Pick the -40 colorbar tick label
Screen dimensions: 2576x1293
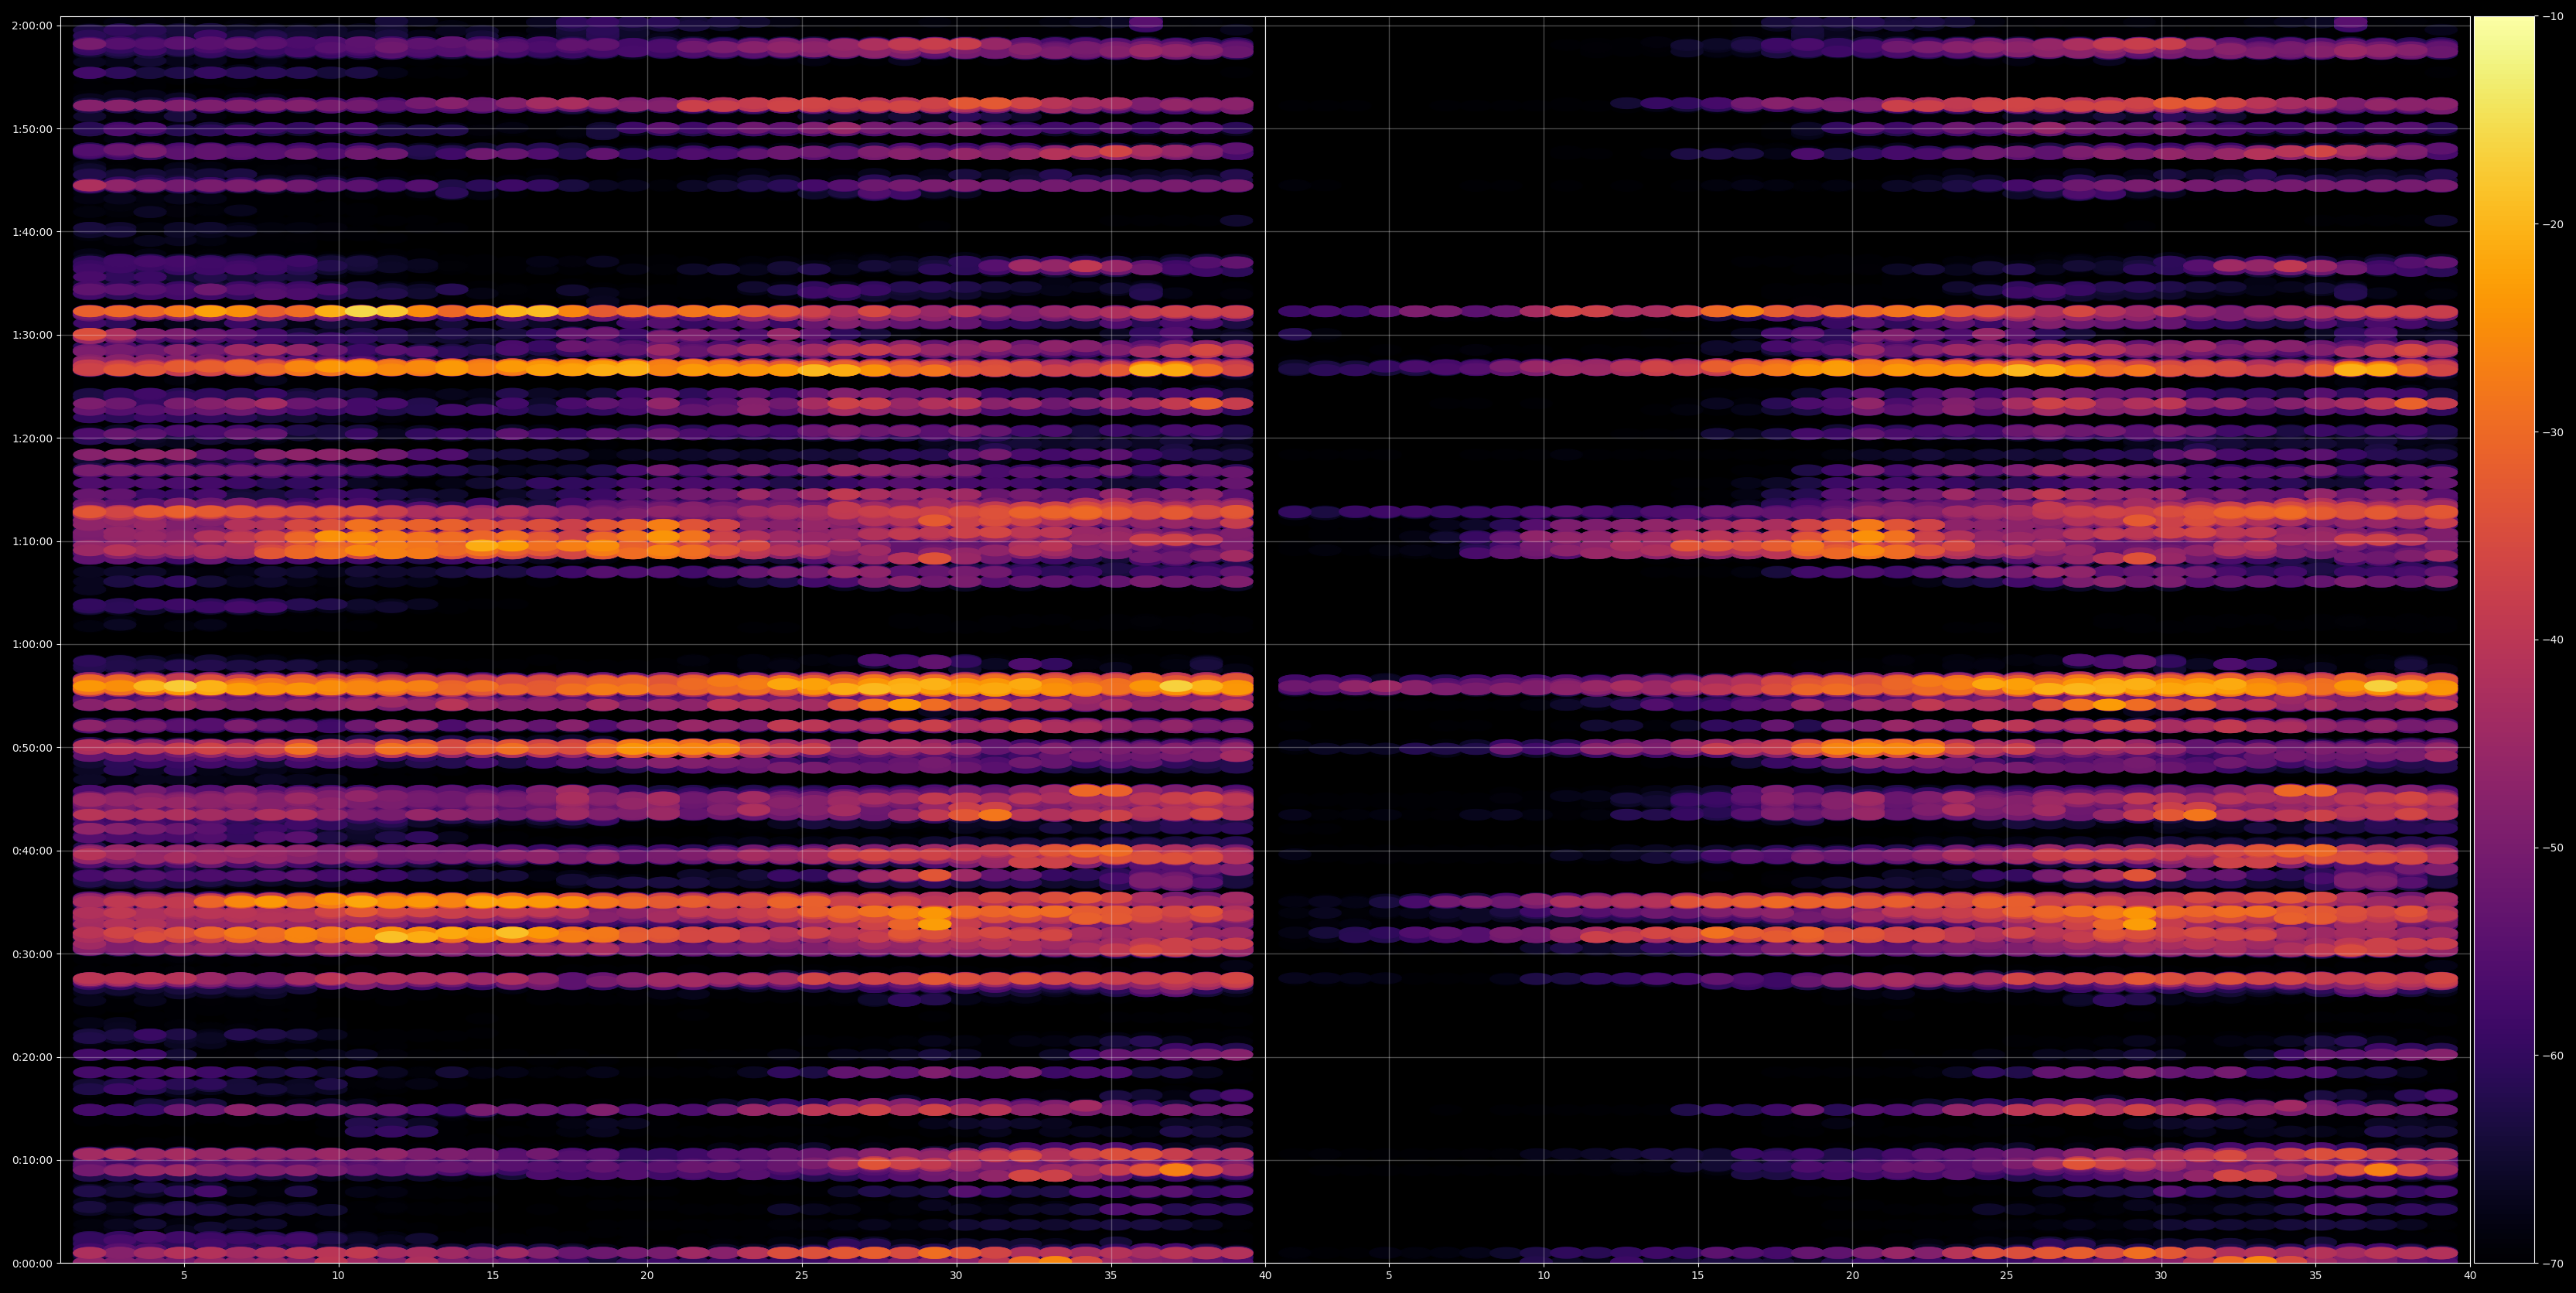tap(2553, 640)
